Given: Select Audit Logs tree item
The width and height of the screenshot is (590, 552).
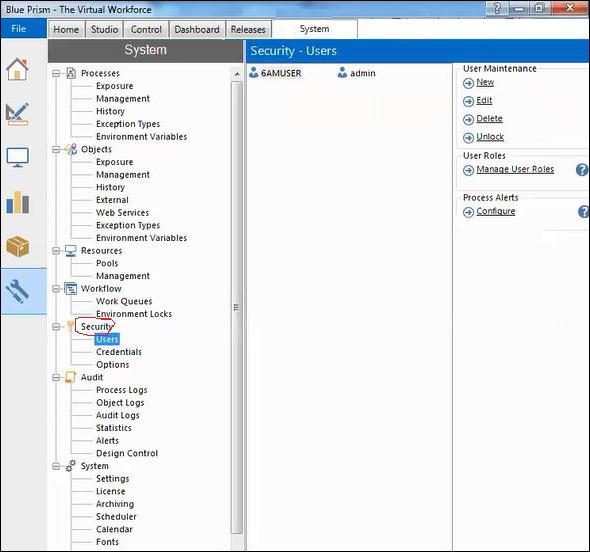Looking at the screenshot, I should (x=118, y=415).
